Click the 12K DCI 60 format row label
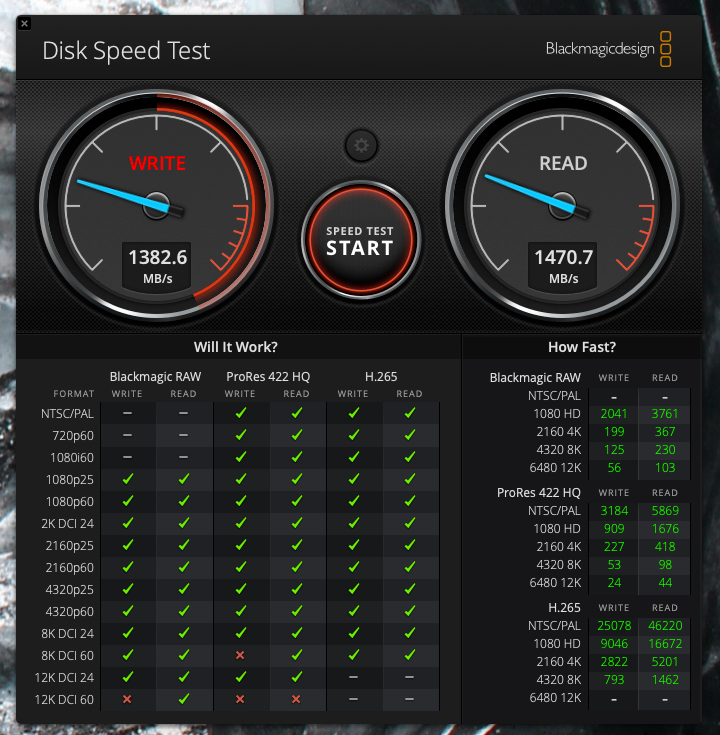720x735 pixels. click(64, 699)
